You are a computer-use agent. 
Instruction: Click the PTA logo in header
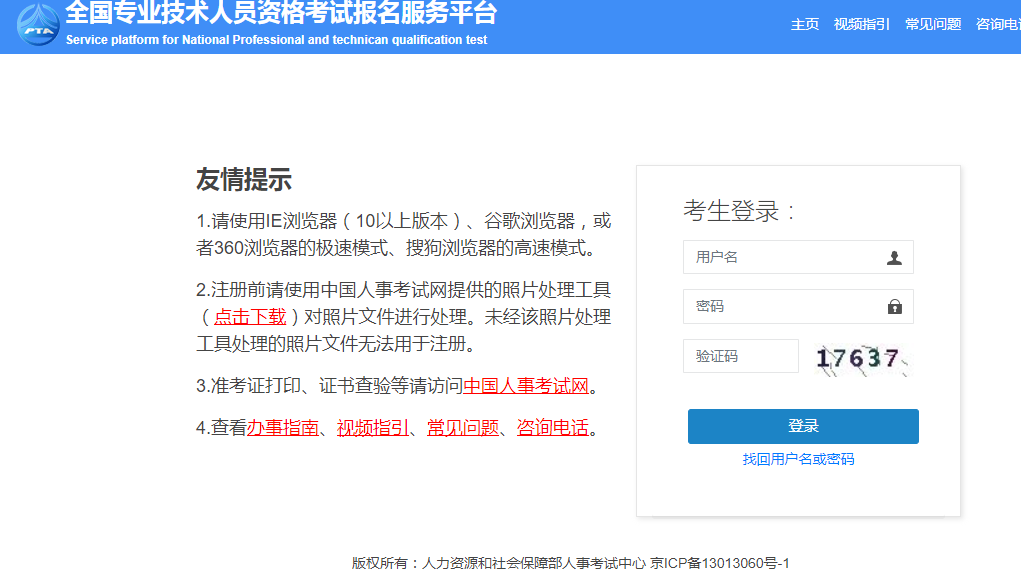coord(38,23)
